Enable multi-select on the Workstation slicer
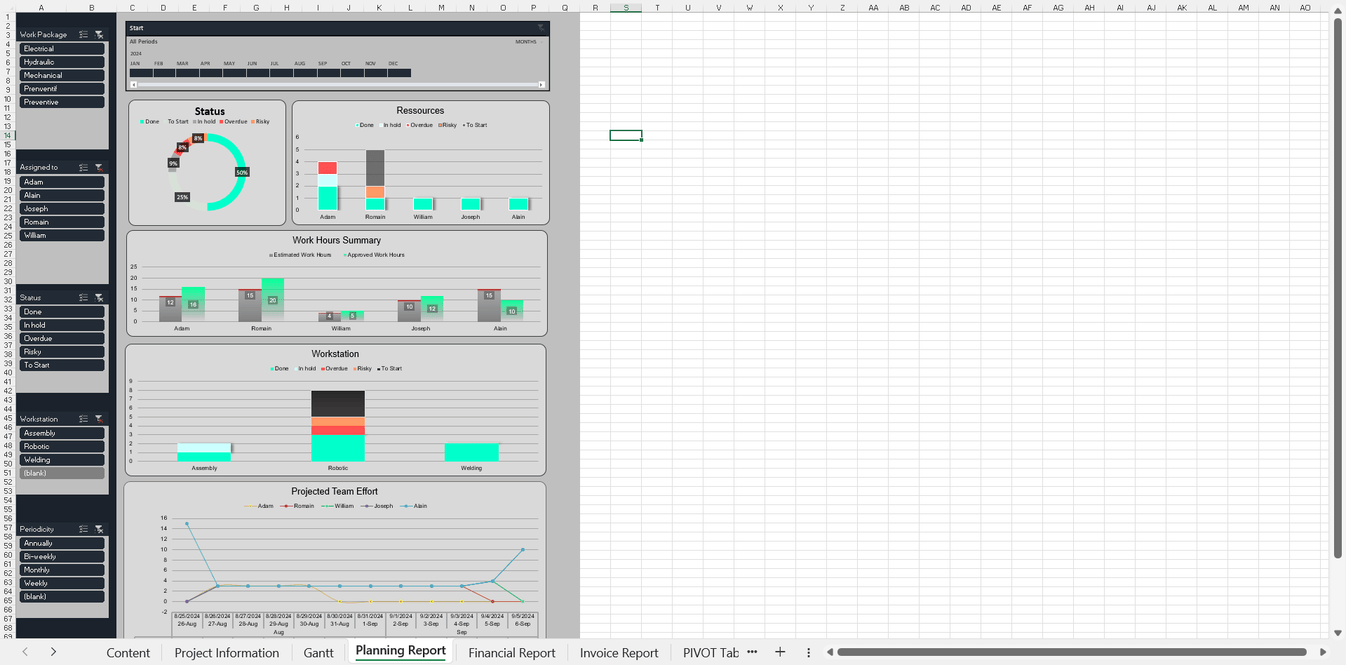 84,418
